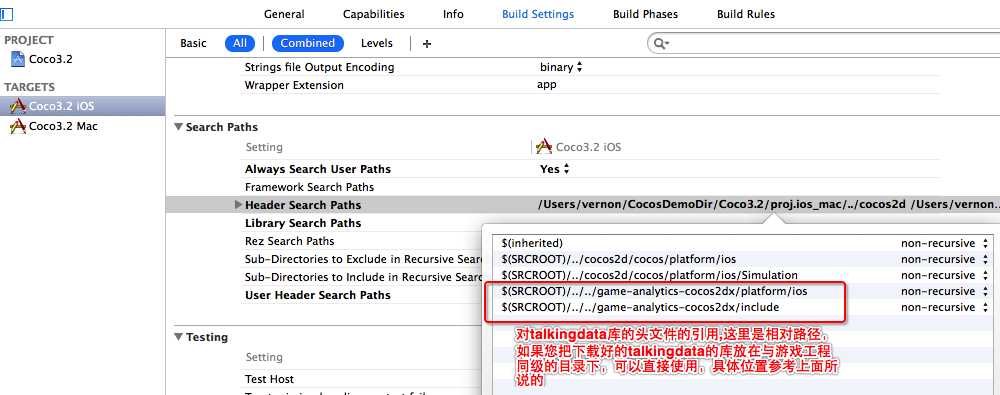The width and height of the screenshot is (1000, 395).
Task: Select the Test Host setting
Action: point(269,378)
